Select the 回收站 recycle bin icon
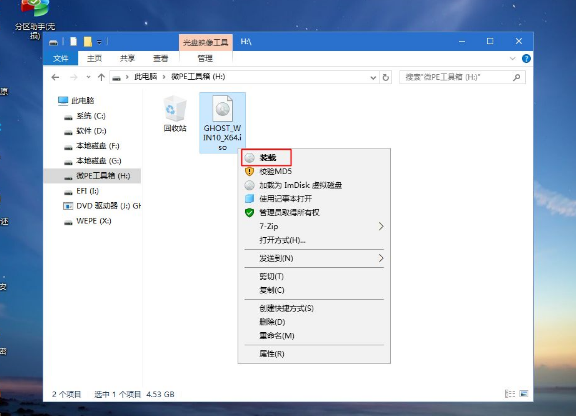This screenshot has width=576, height=416. point(175,114)
